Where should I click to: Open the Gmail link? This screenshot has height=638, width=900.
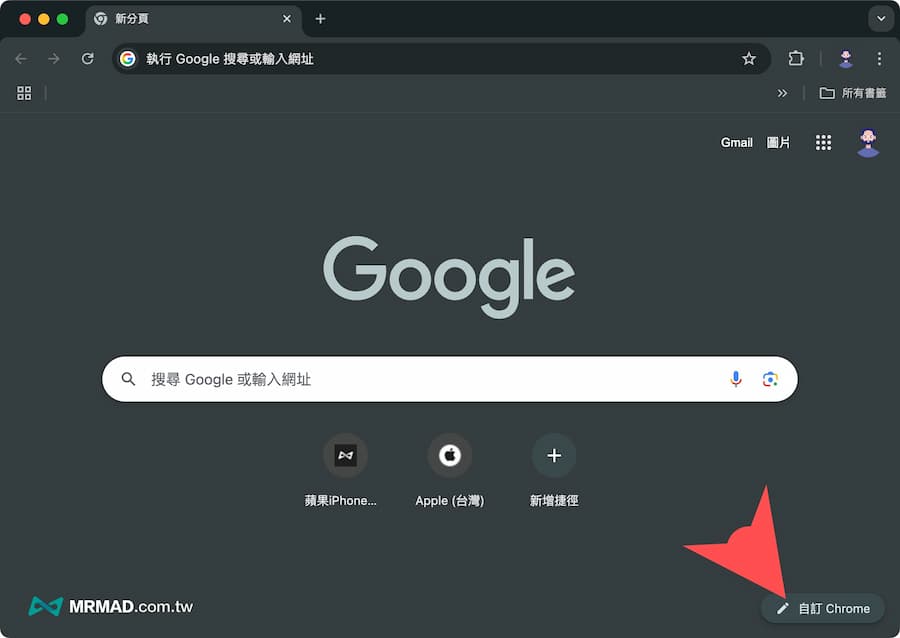tap(736, 143)
